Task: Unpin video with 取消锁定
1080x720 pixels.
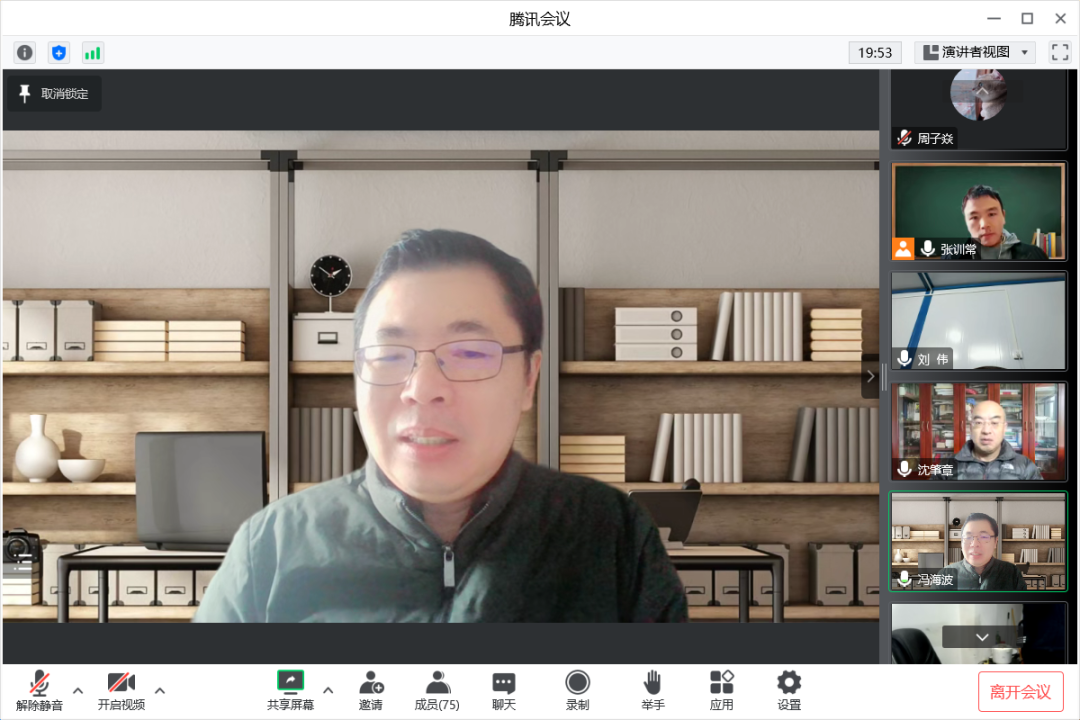Action: click(x=55, y=94)
